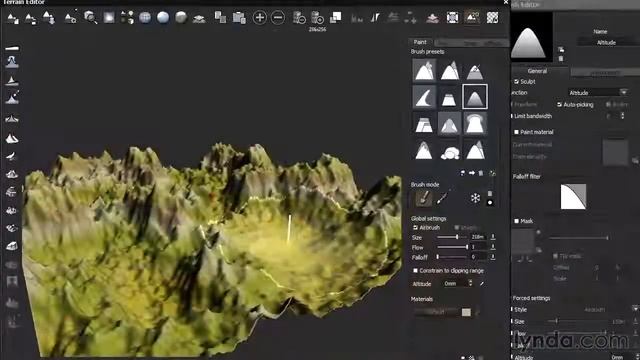Toggle the Auto-picking checkbox
The height and width of the screenshot is (360, 640).
(559, 105)
